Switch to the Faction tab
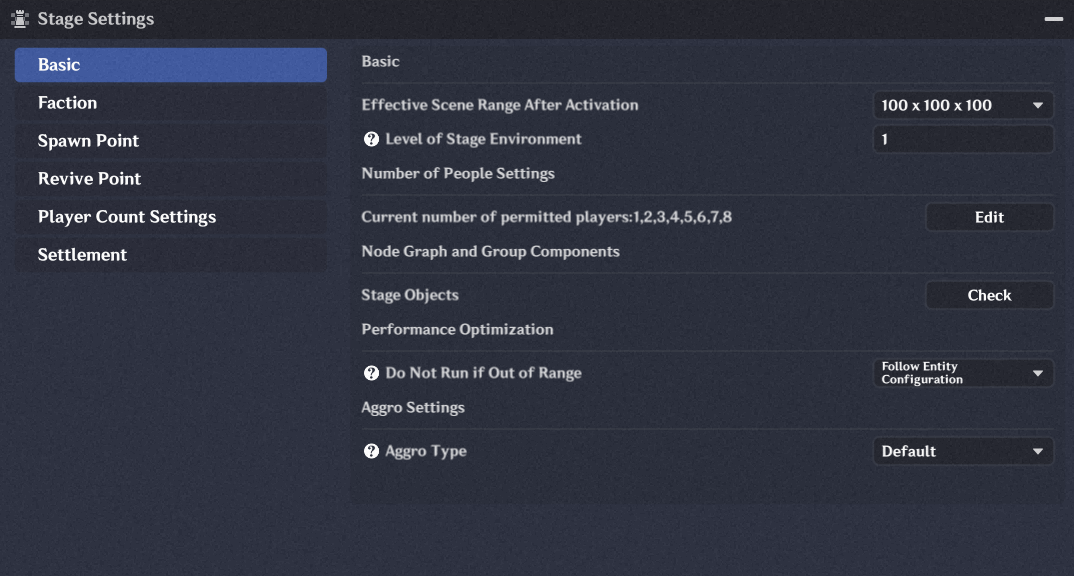Image resolution: width=1074 pixels, height=576 pixels. pyautogui.click(x=170, y=103)
